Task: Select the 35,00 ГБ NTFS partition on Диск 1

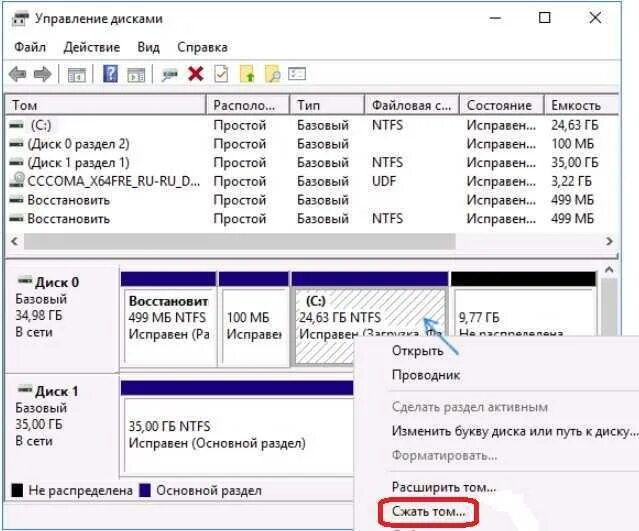Action: tap(237, 428)
